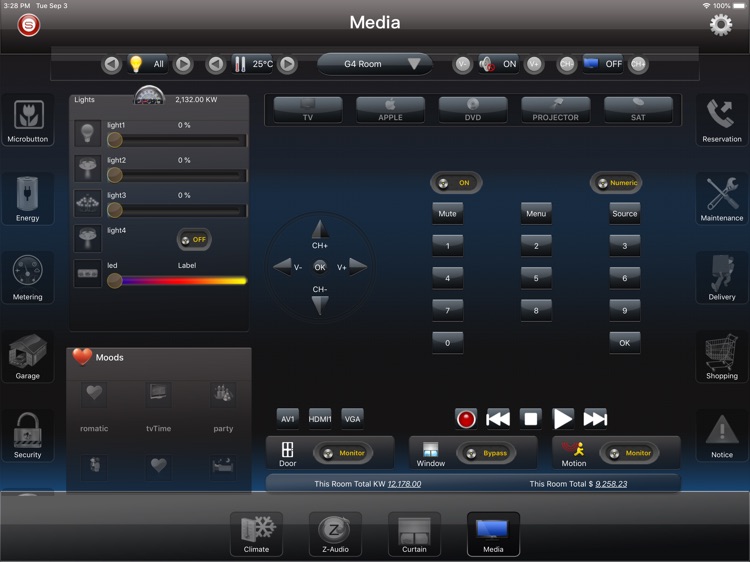
Task: Open the Garage controls
Action: 28,356
